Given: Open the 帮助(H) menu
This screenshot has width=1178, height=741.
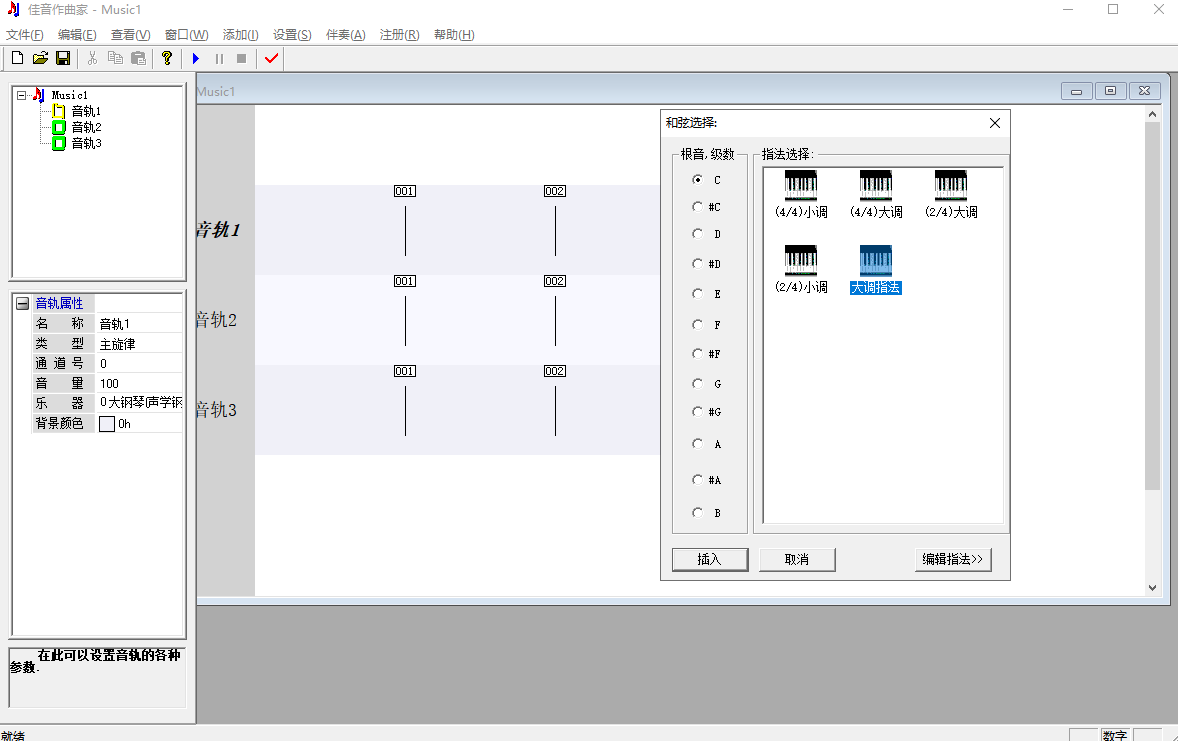Looking at the screenshot, I should point(455,35).
